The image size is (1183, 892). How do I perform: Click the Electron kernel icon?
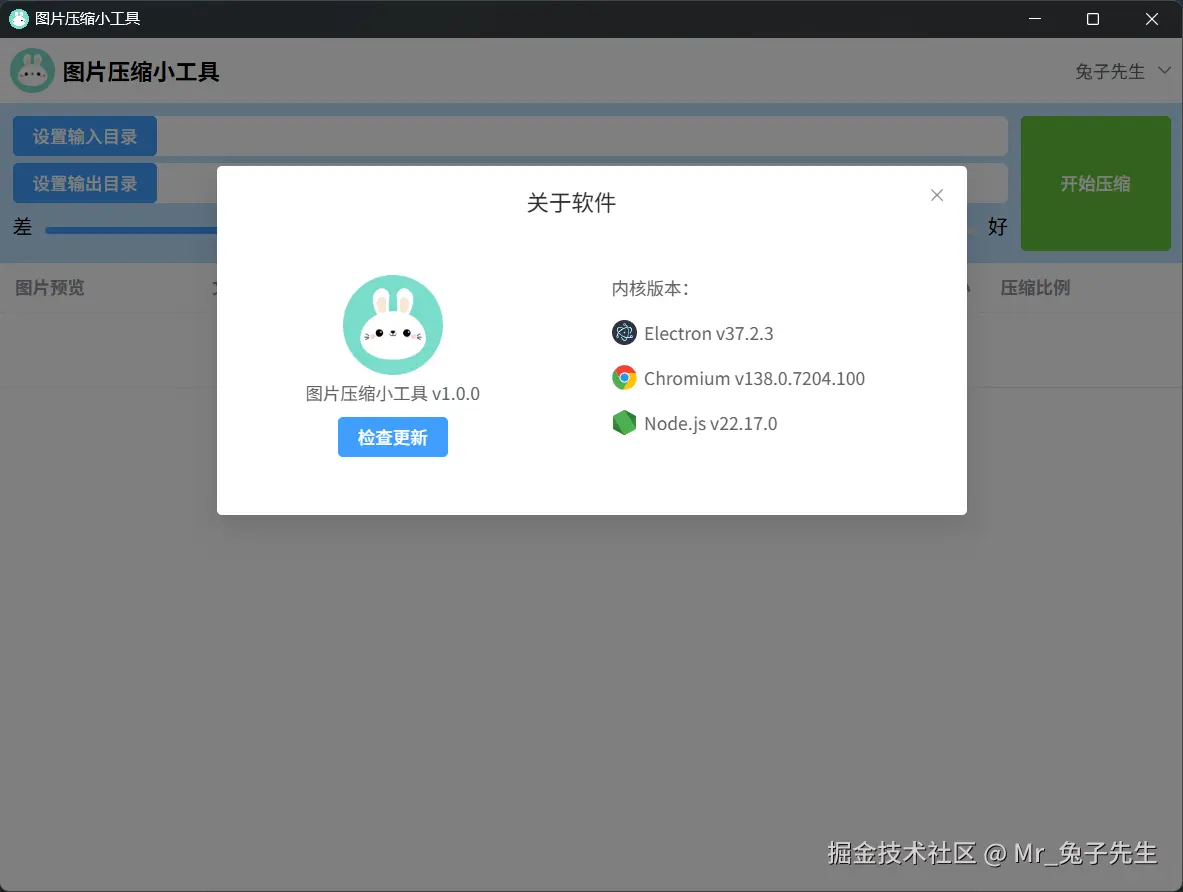click(624, 333)
